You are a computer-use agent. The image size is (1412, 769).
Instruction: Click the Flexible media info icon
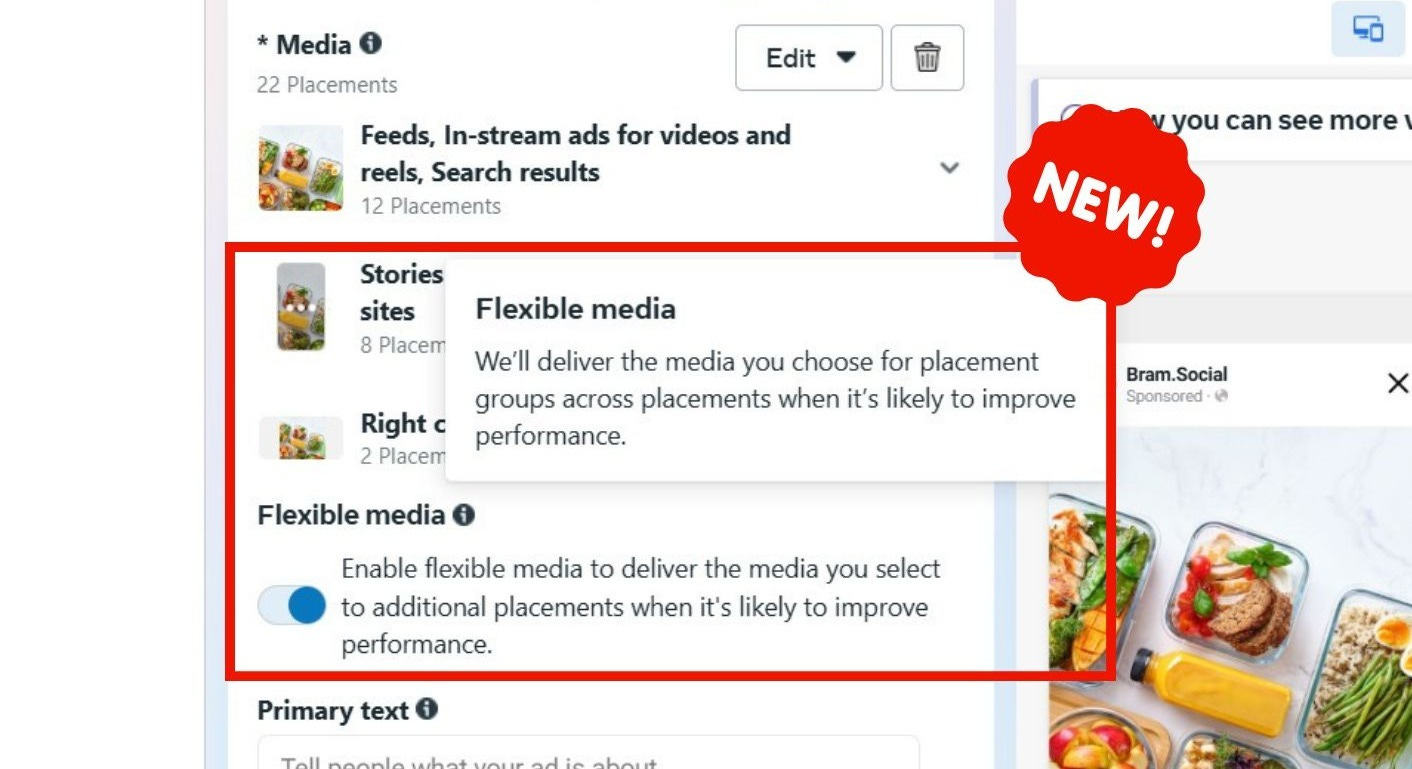tap(463, 515)
